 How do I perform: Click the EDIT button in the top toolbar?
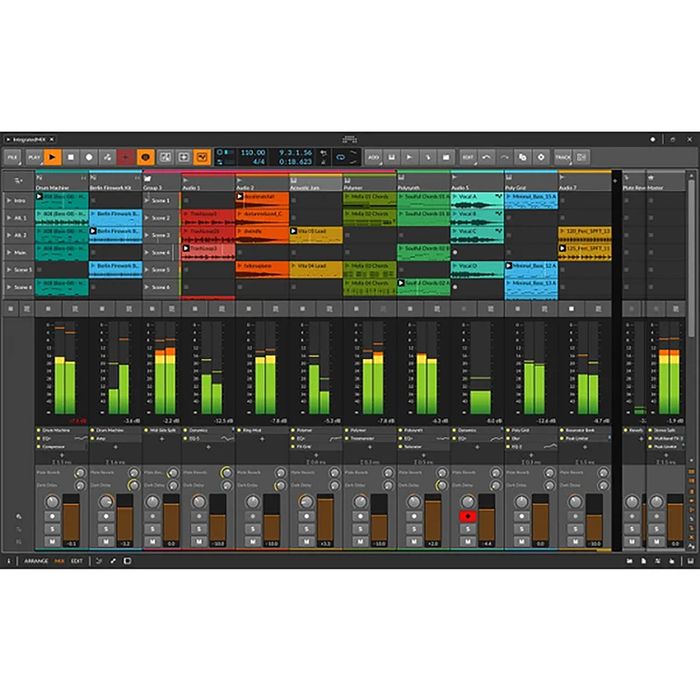click(468, 157)
